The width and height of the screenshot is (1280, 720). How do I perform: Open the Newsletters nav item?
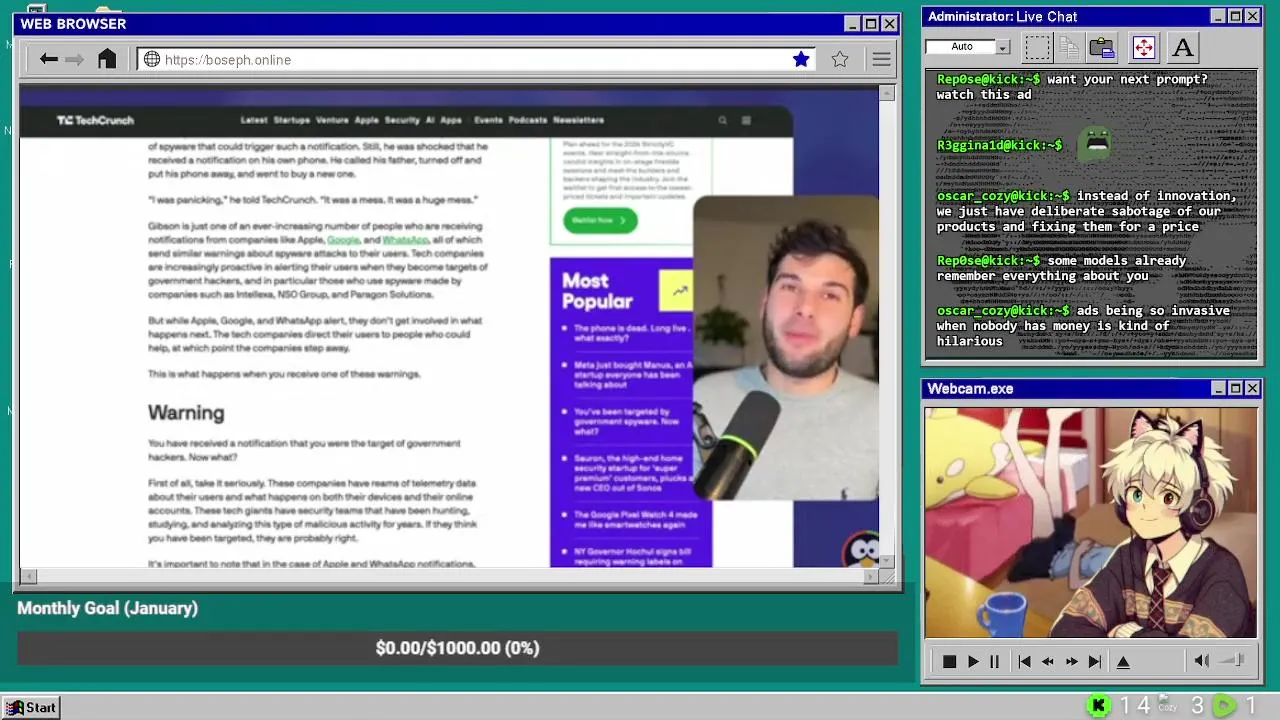point(578,120)
